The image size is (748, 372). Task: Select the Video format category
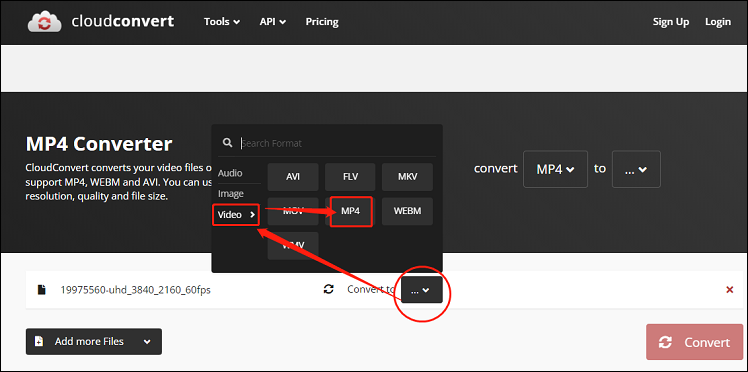tap(236, 215)
